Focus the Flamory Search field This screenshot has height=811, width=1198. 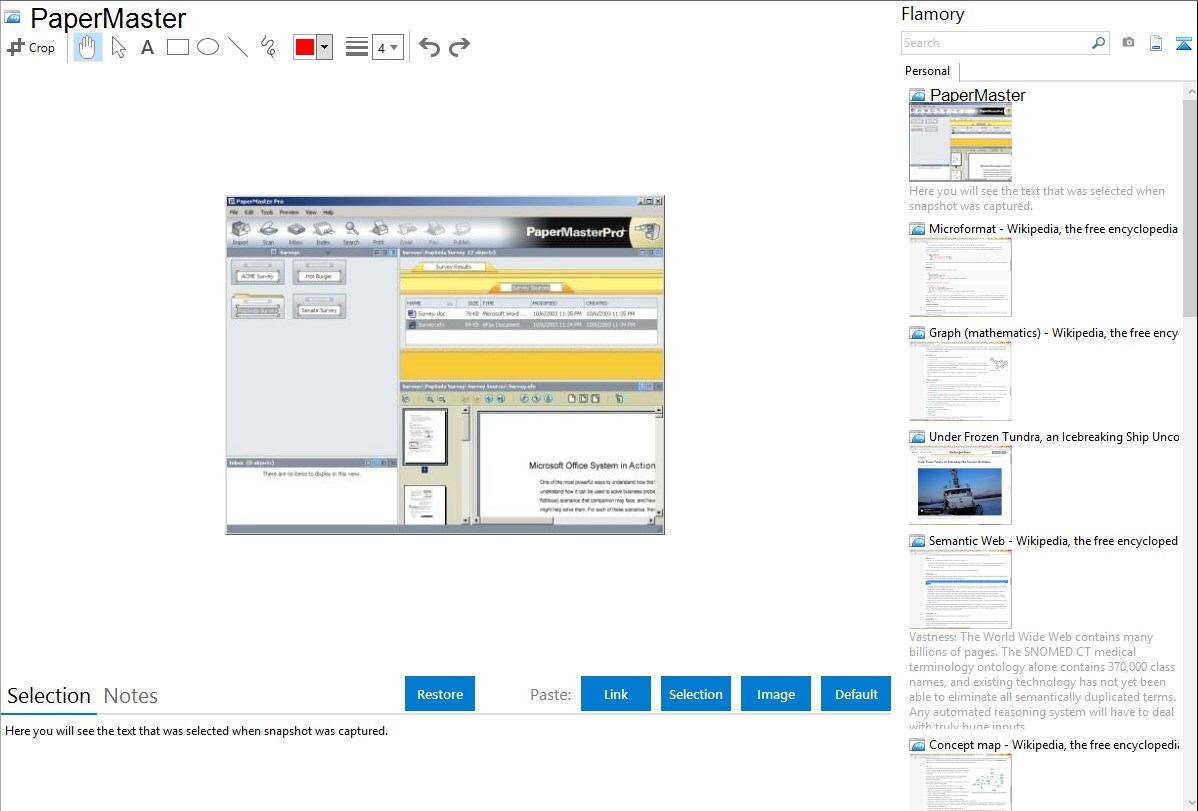click(x=996, y=43)
